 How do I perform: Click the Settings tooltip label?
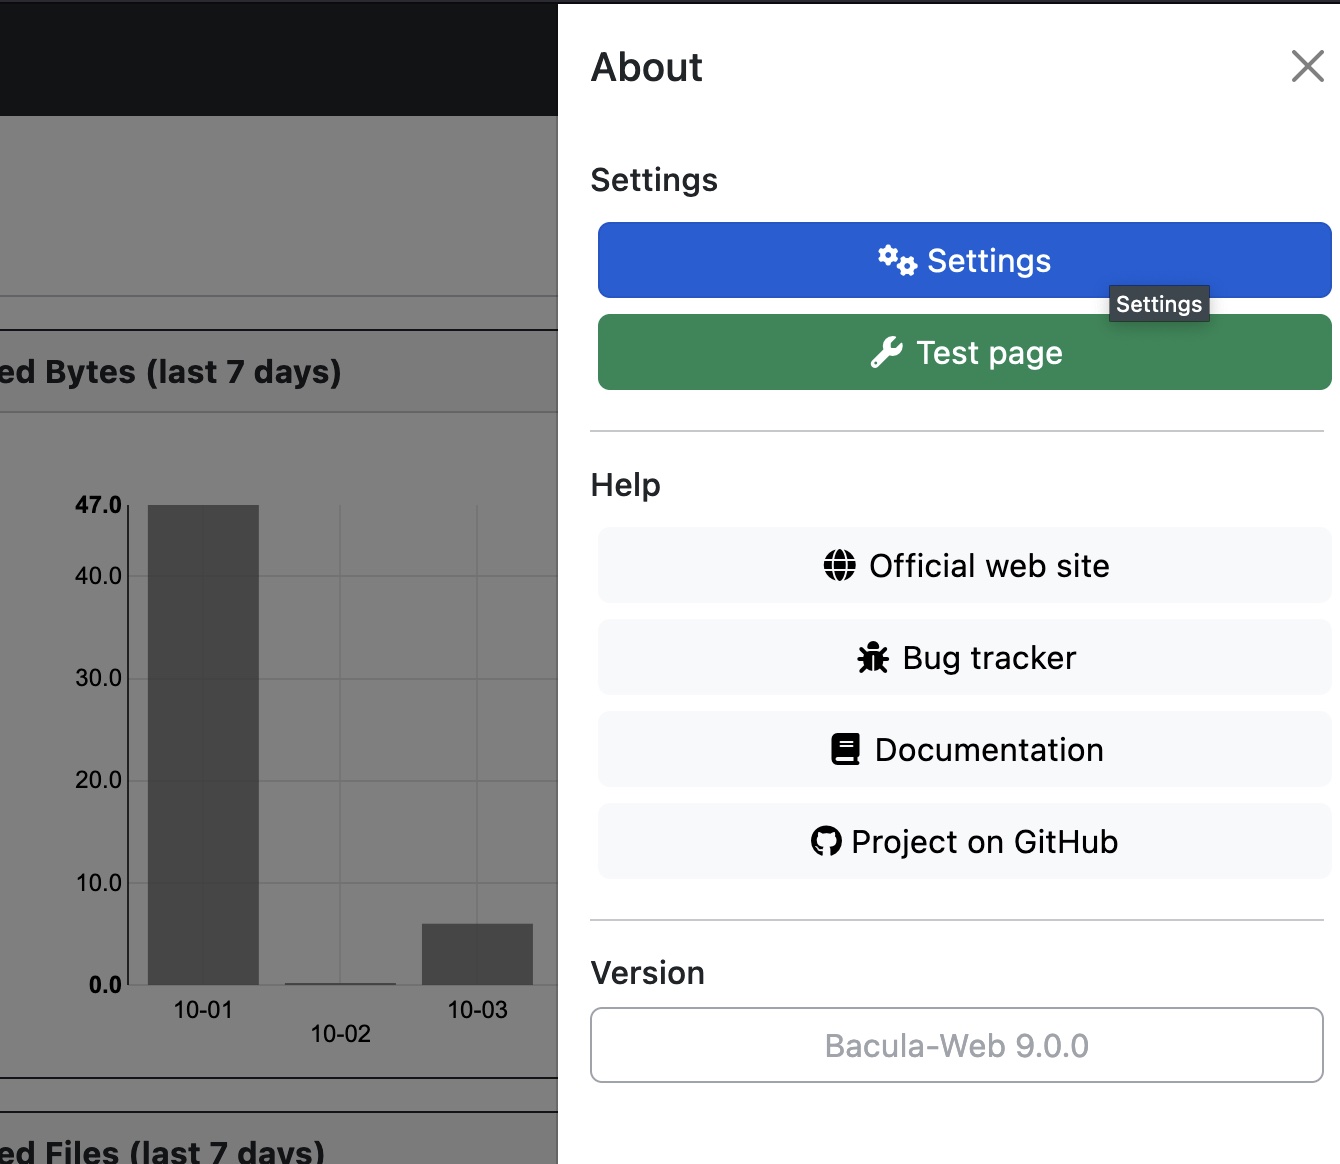1158,304
